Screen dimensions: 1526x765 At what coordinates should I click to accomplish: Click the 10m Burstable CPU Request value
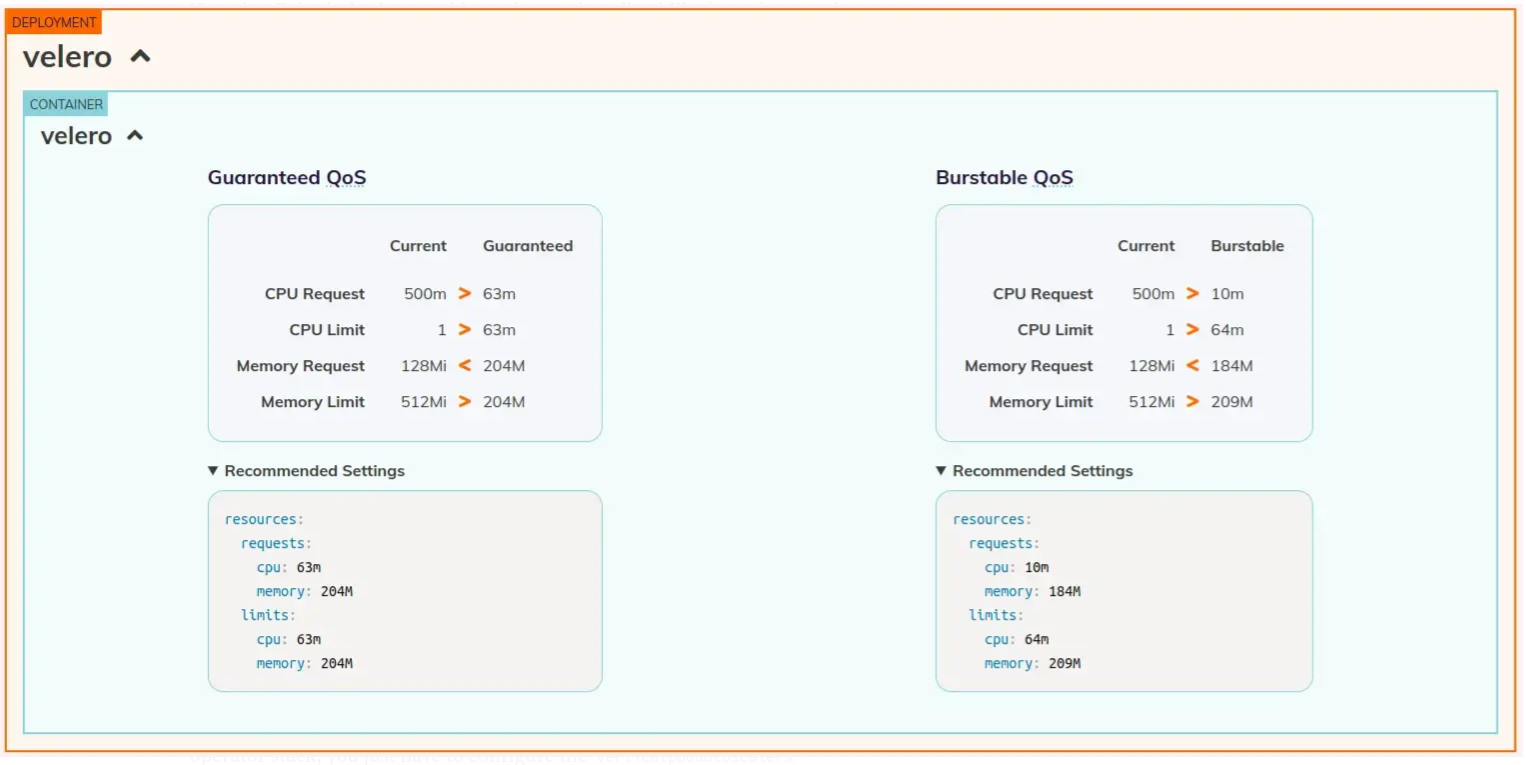click(1227, 294)
